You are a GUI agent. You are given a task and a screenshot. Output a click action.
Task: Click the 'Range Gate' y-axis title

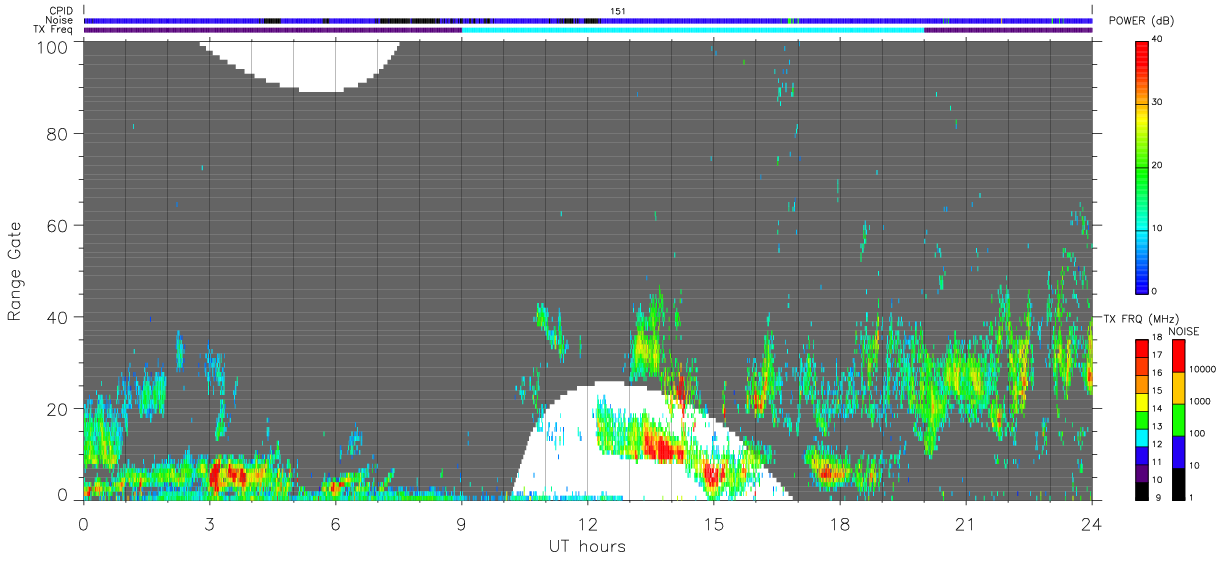point(15,271)
